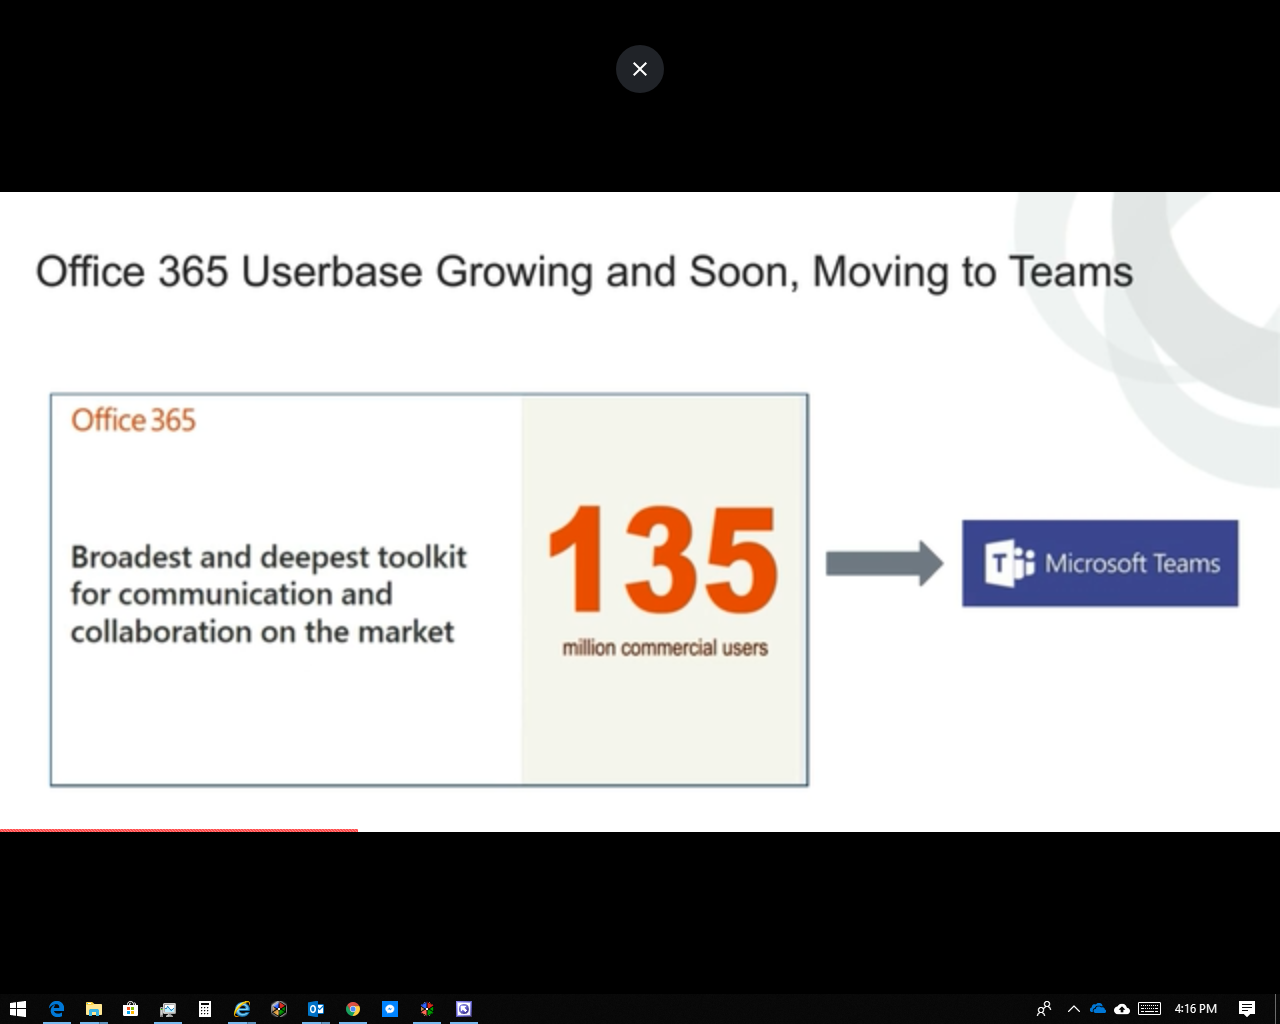Open Internet Explorer from the taskbar

click(x=241, y=1009)
